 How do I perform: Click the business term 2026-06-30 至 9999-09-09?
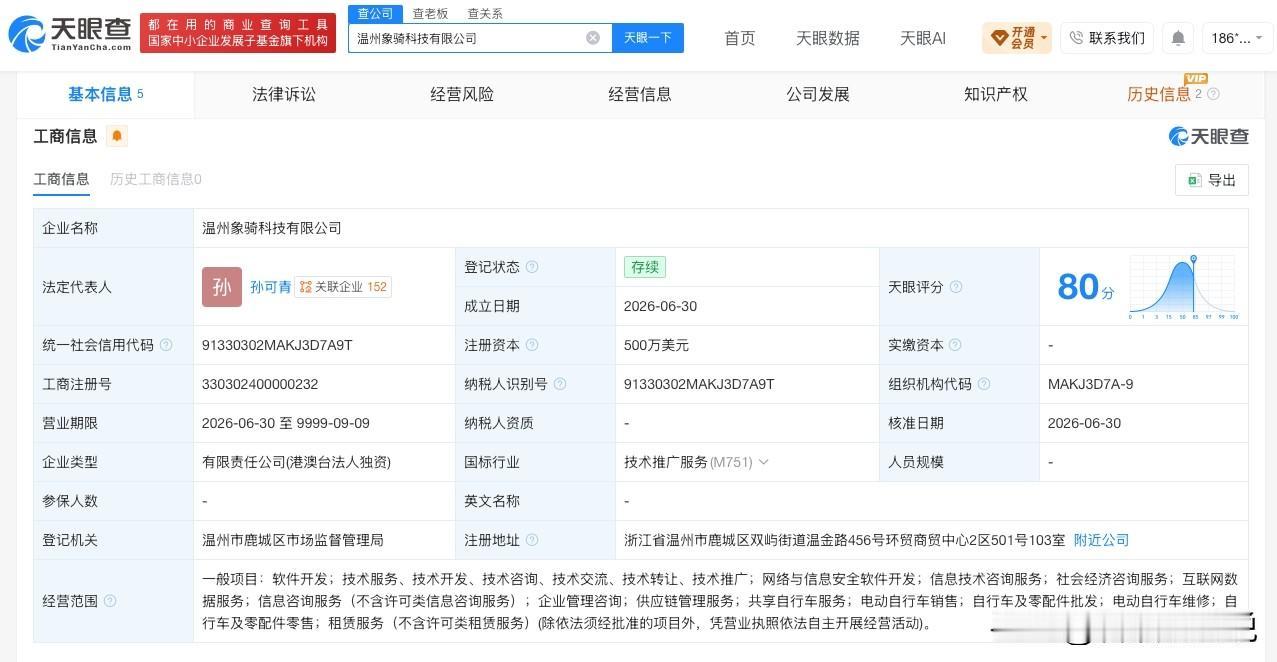[286, 423]
